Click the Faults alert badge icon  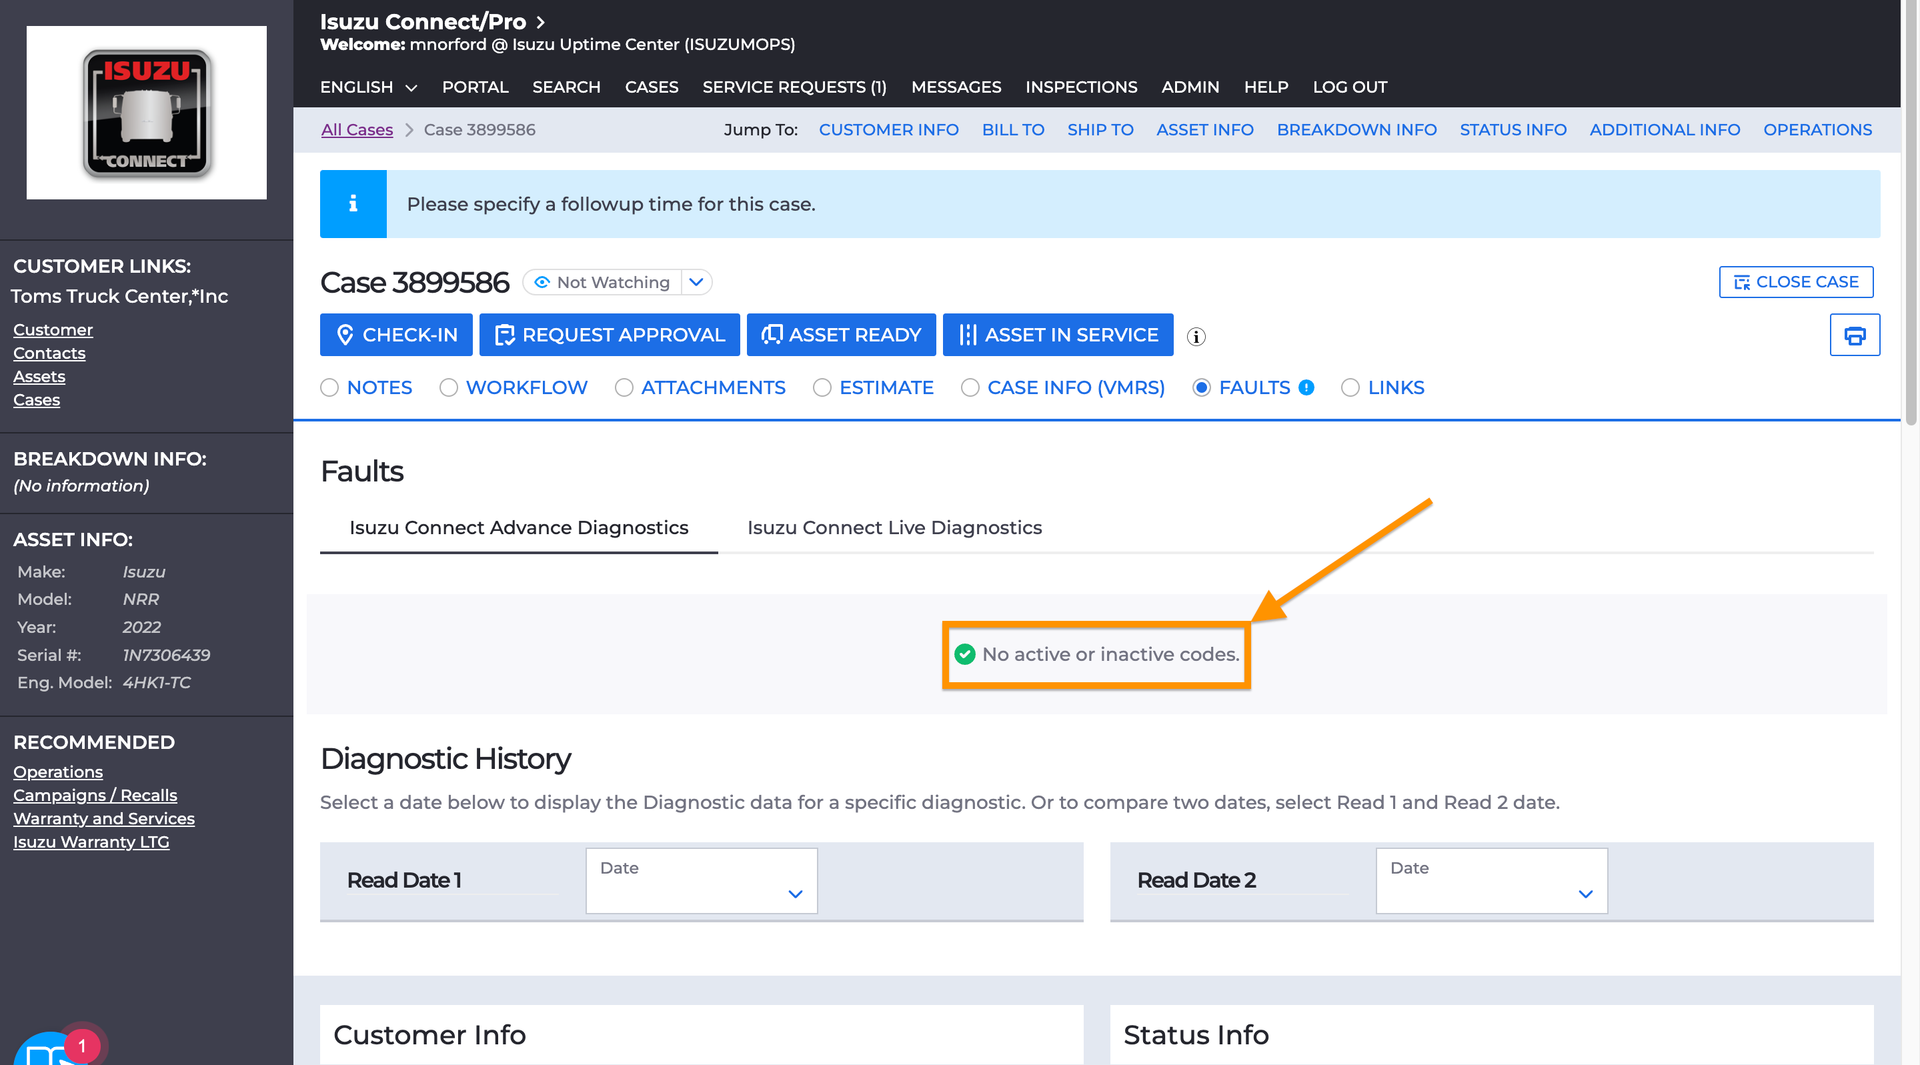[1306, 388]
